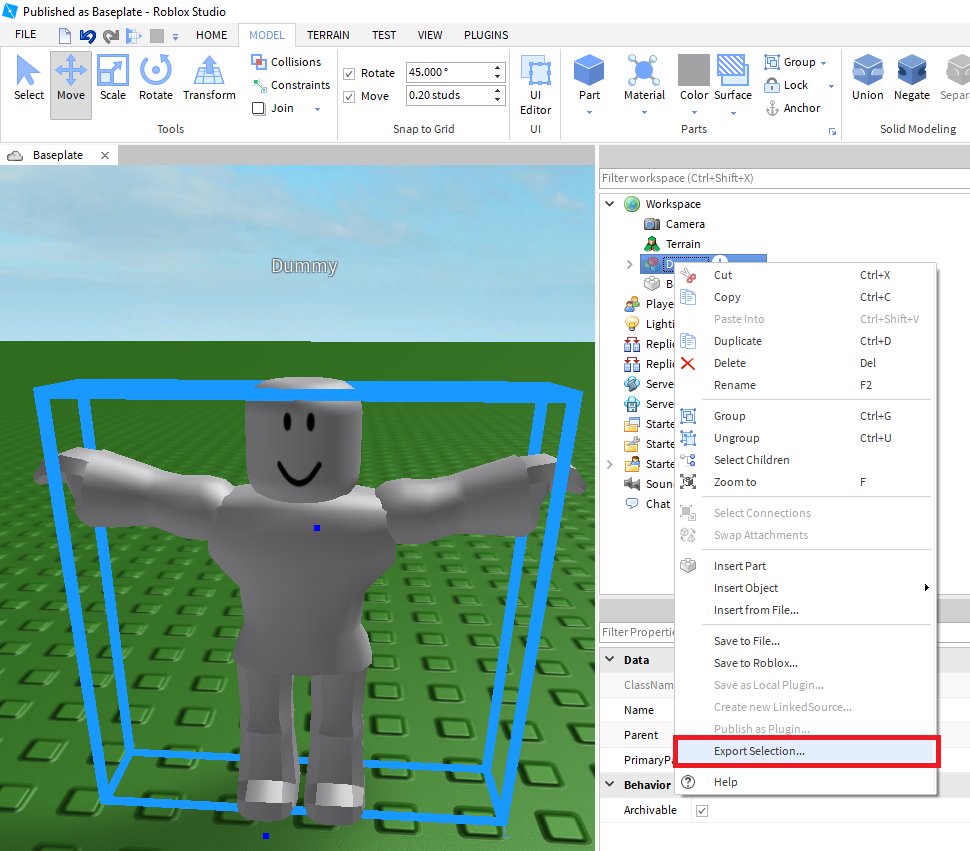Choose Duplicate from the context menu
Screen dimensions: 970x851
(806, 341)
